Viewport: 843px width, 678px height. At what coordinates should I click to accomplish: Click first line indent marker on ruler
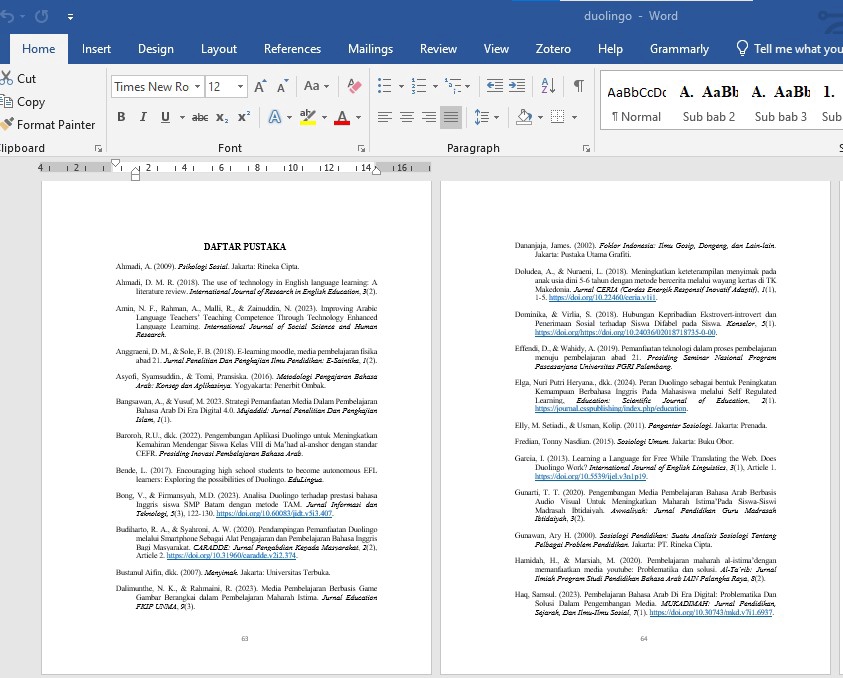point(116,163)
